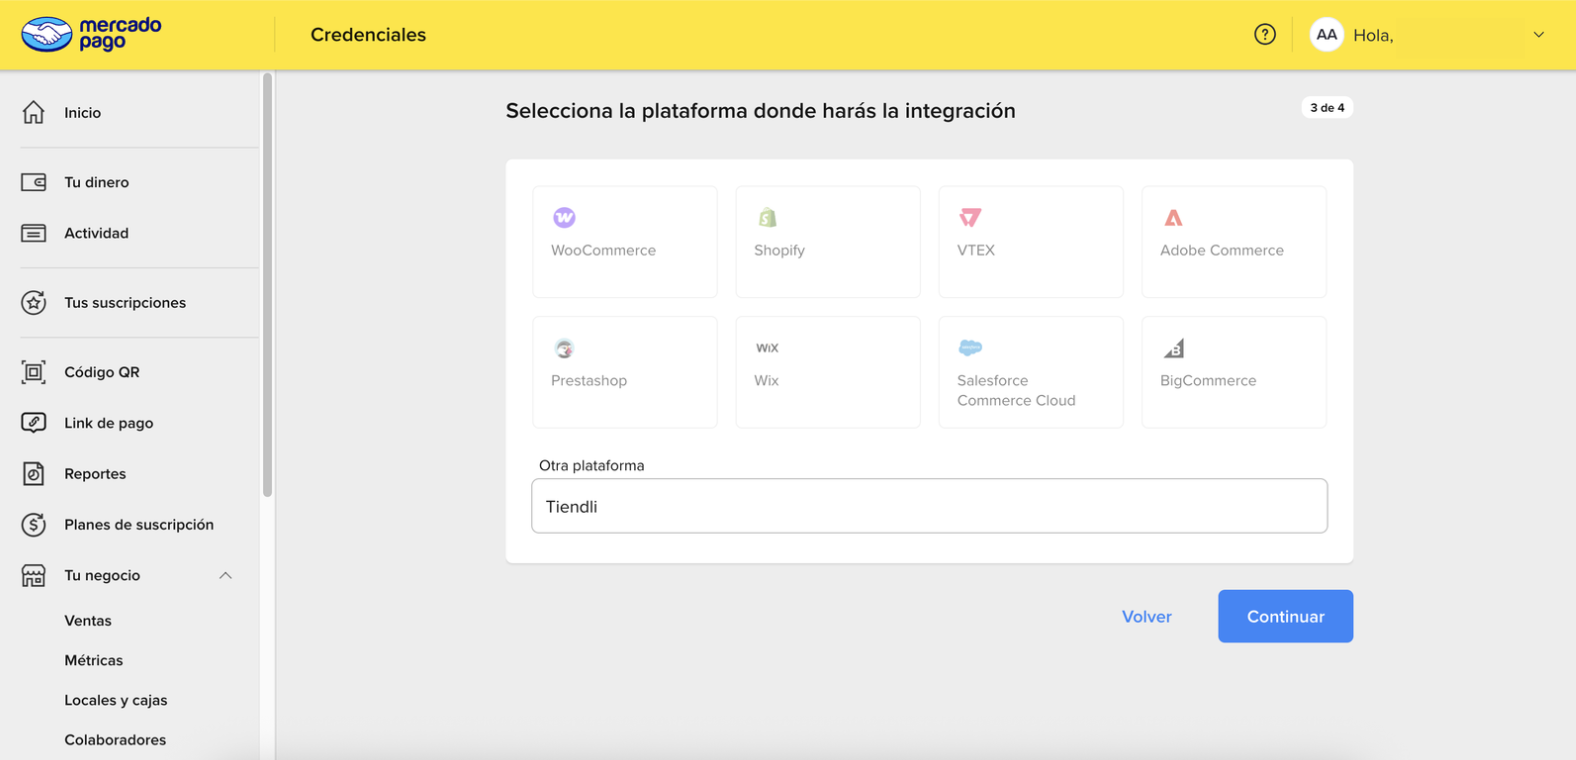1576x760 pixels.
Task: Click the Prestashop logo icon
Action: [564, 348]
